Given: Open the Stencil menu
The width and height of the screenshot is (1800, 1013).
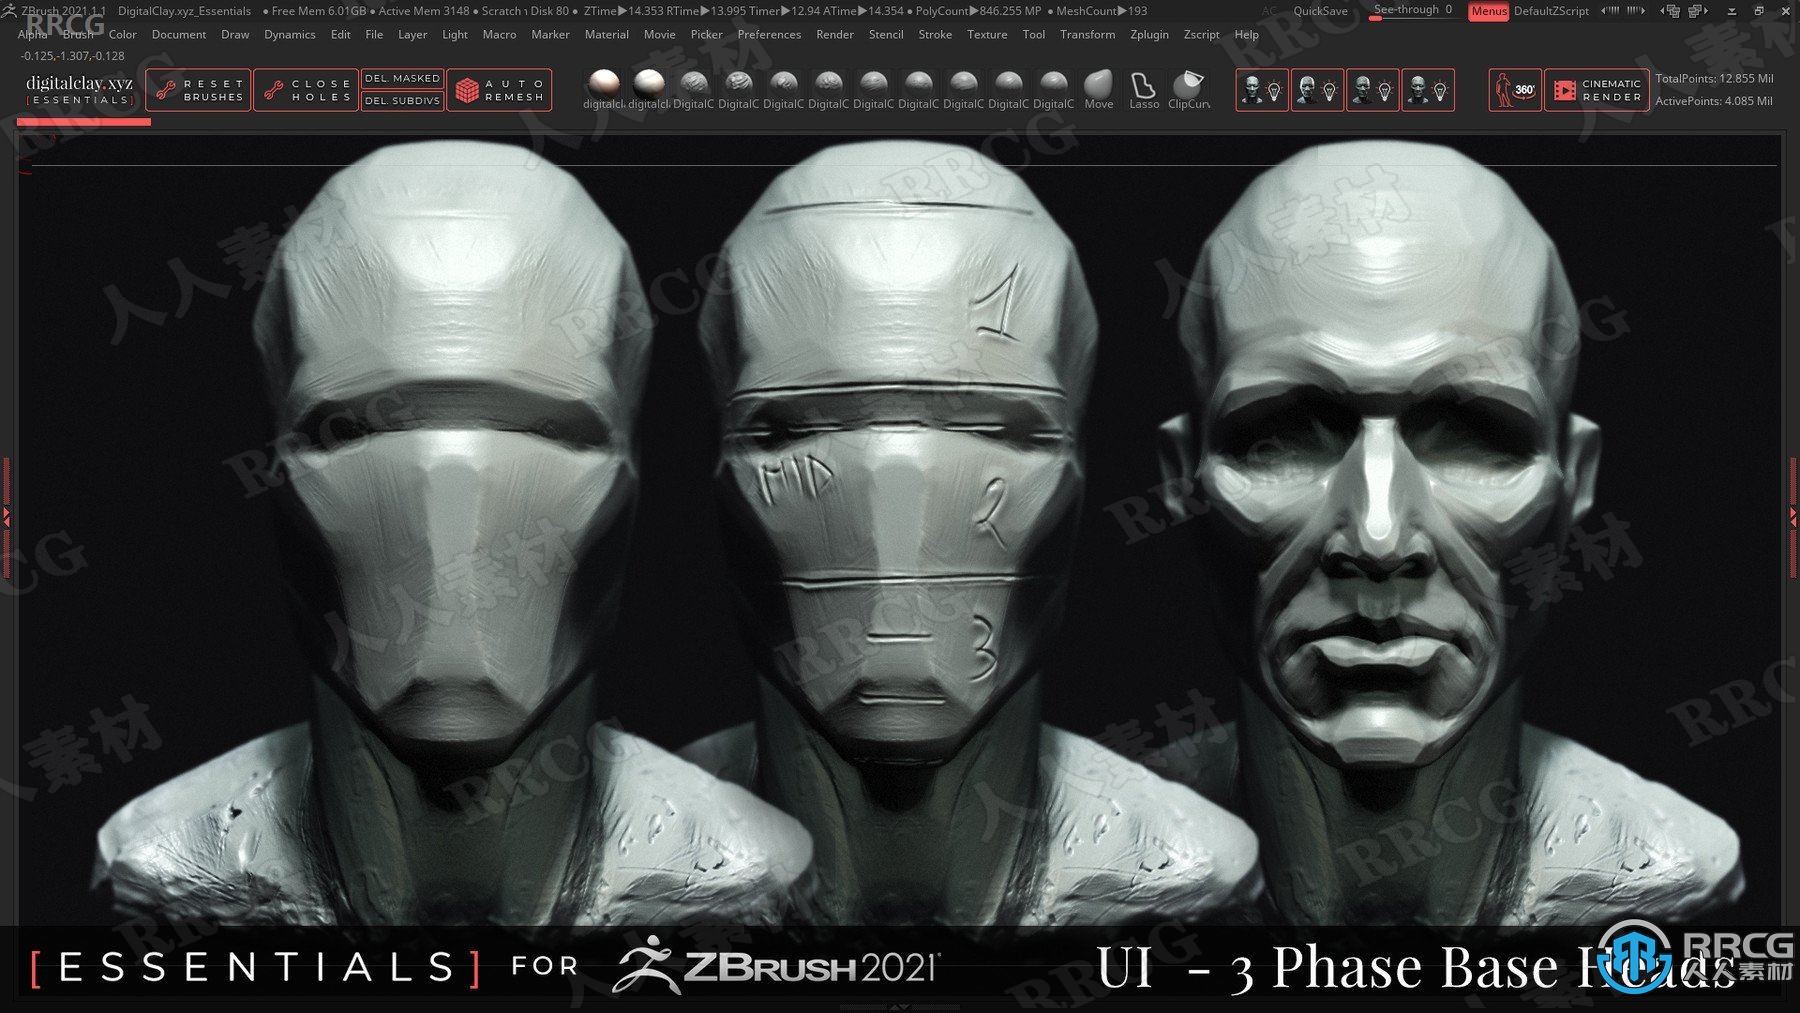Looking at the screenshot, I should point(886,34).
